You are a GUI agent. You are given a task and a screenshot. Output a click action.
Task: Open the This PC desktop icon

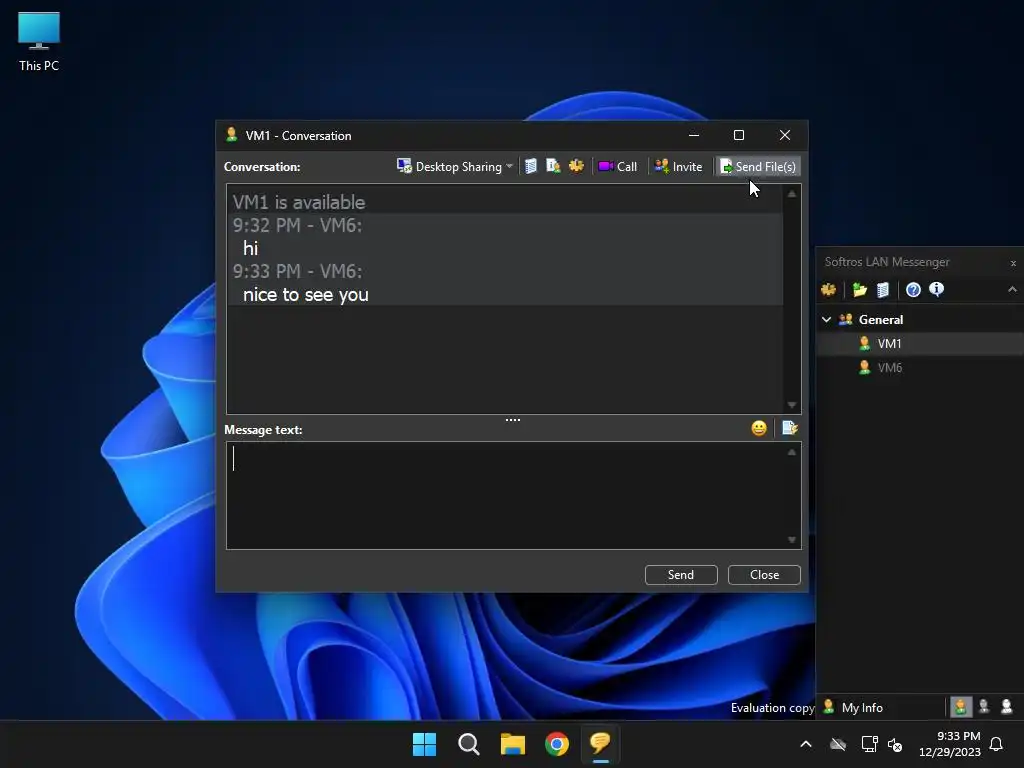coord(39,42)
